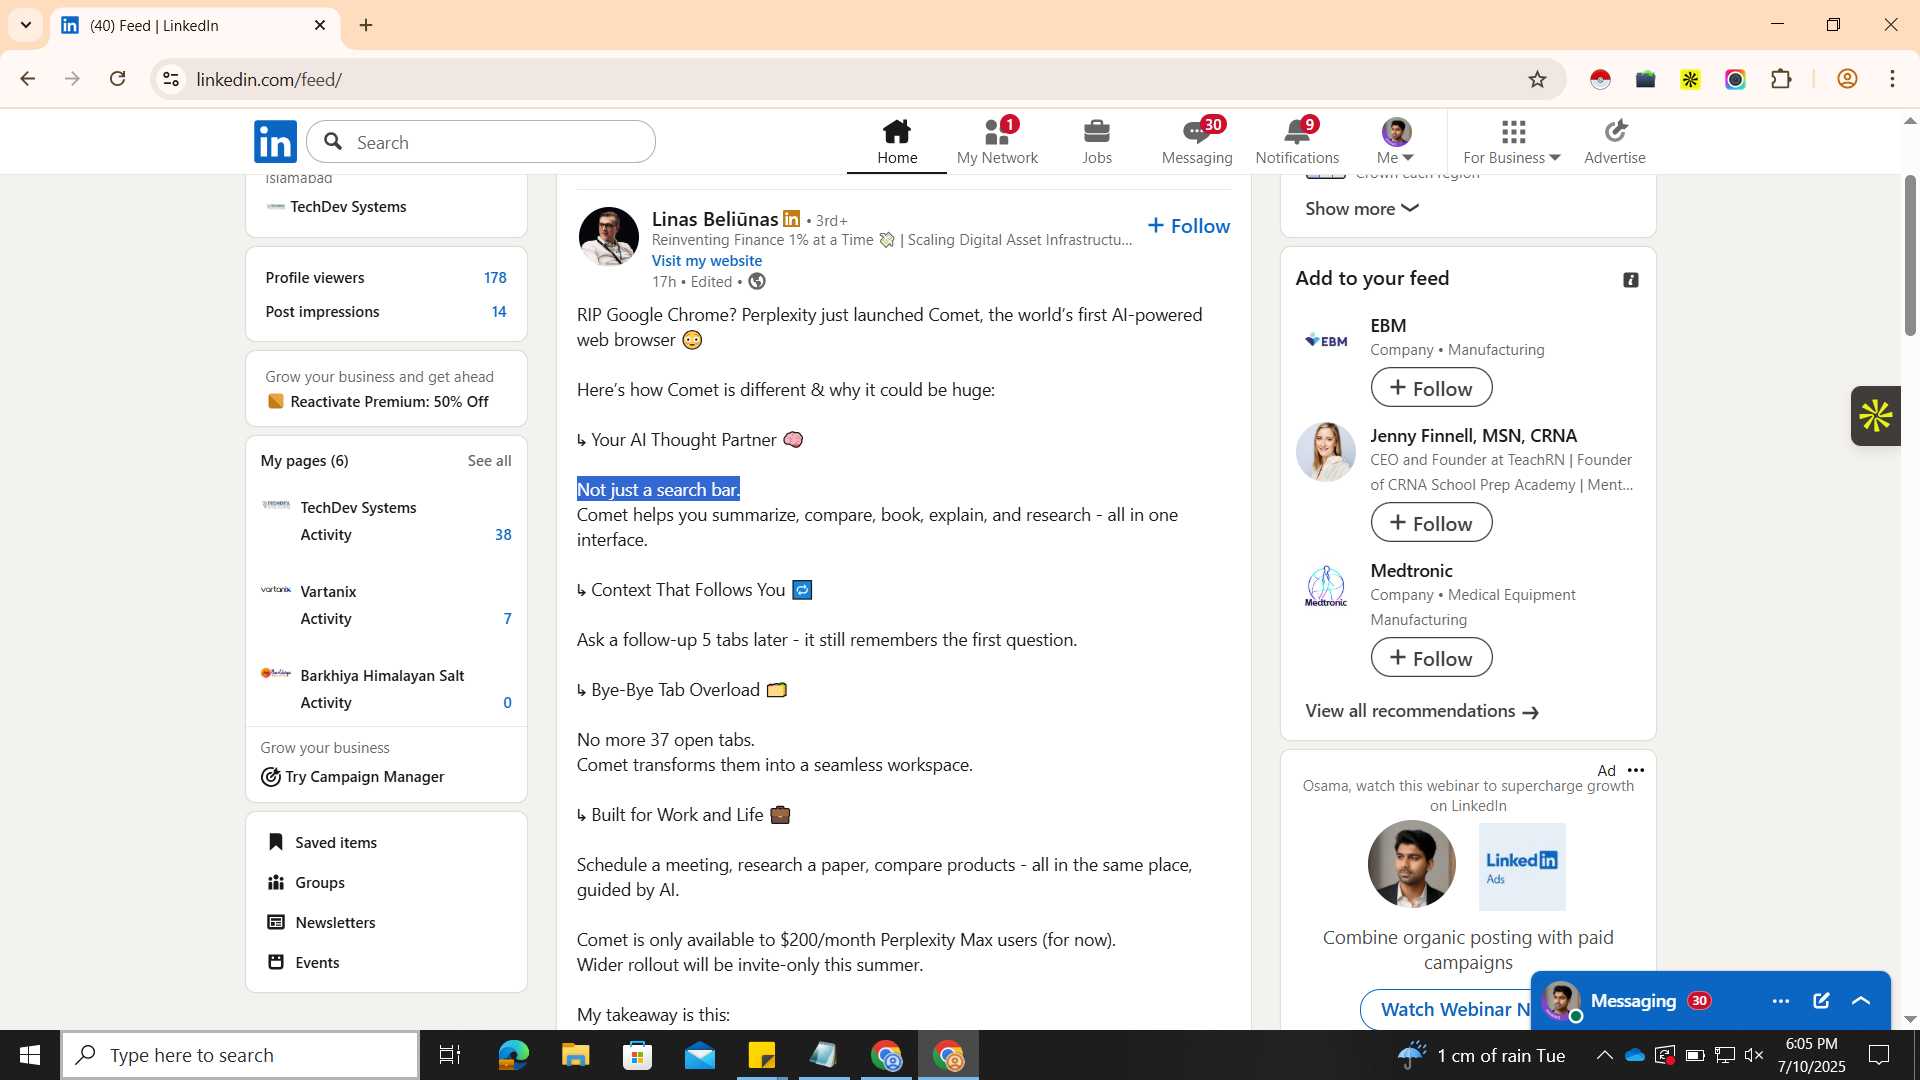
Task: Open Vartanix page
Action: click(328, 592)
